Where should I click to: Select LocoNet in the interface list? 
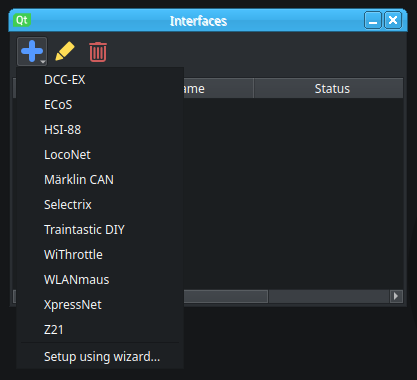[x=100, y=155]
